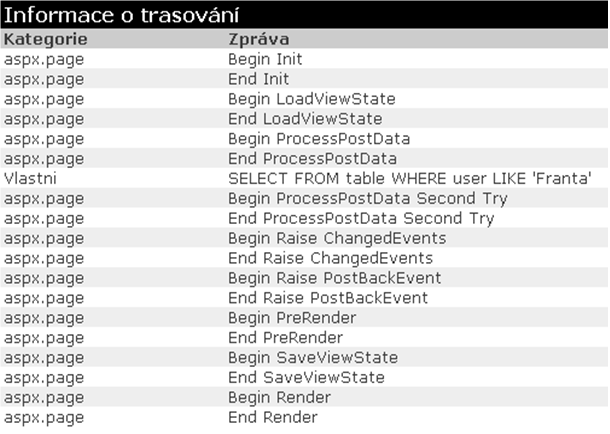Select End Raise ChangedEvents message

tap(330, 258)
